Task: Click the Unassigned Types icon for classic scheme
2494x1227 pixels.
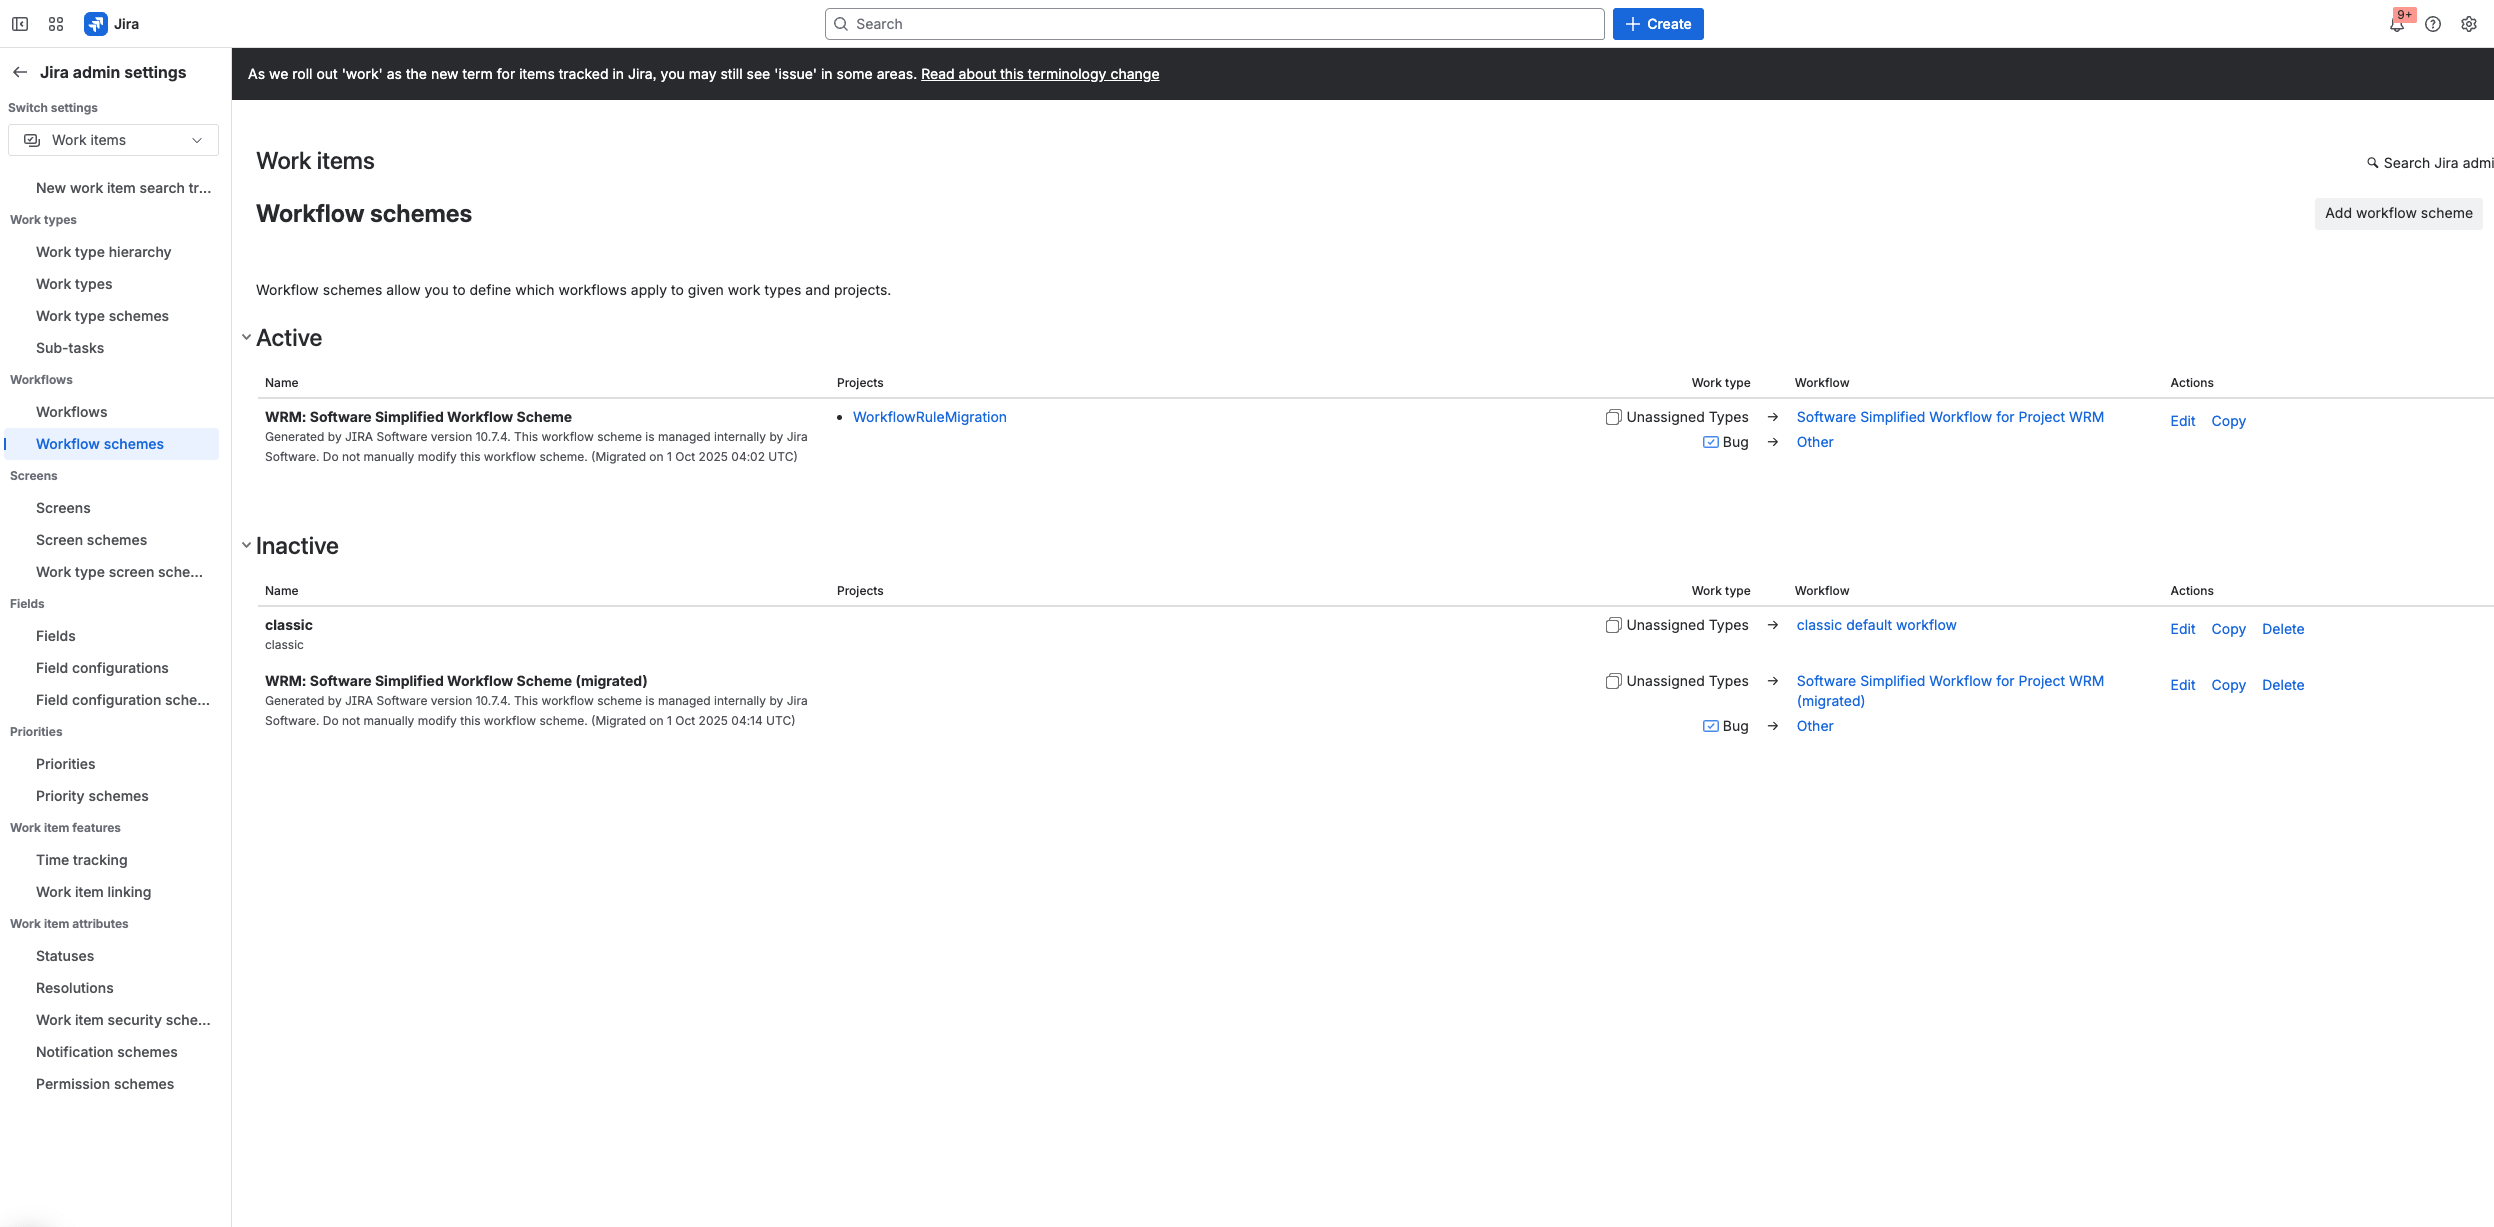Action: point(1612,625)
